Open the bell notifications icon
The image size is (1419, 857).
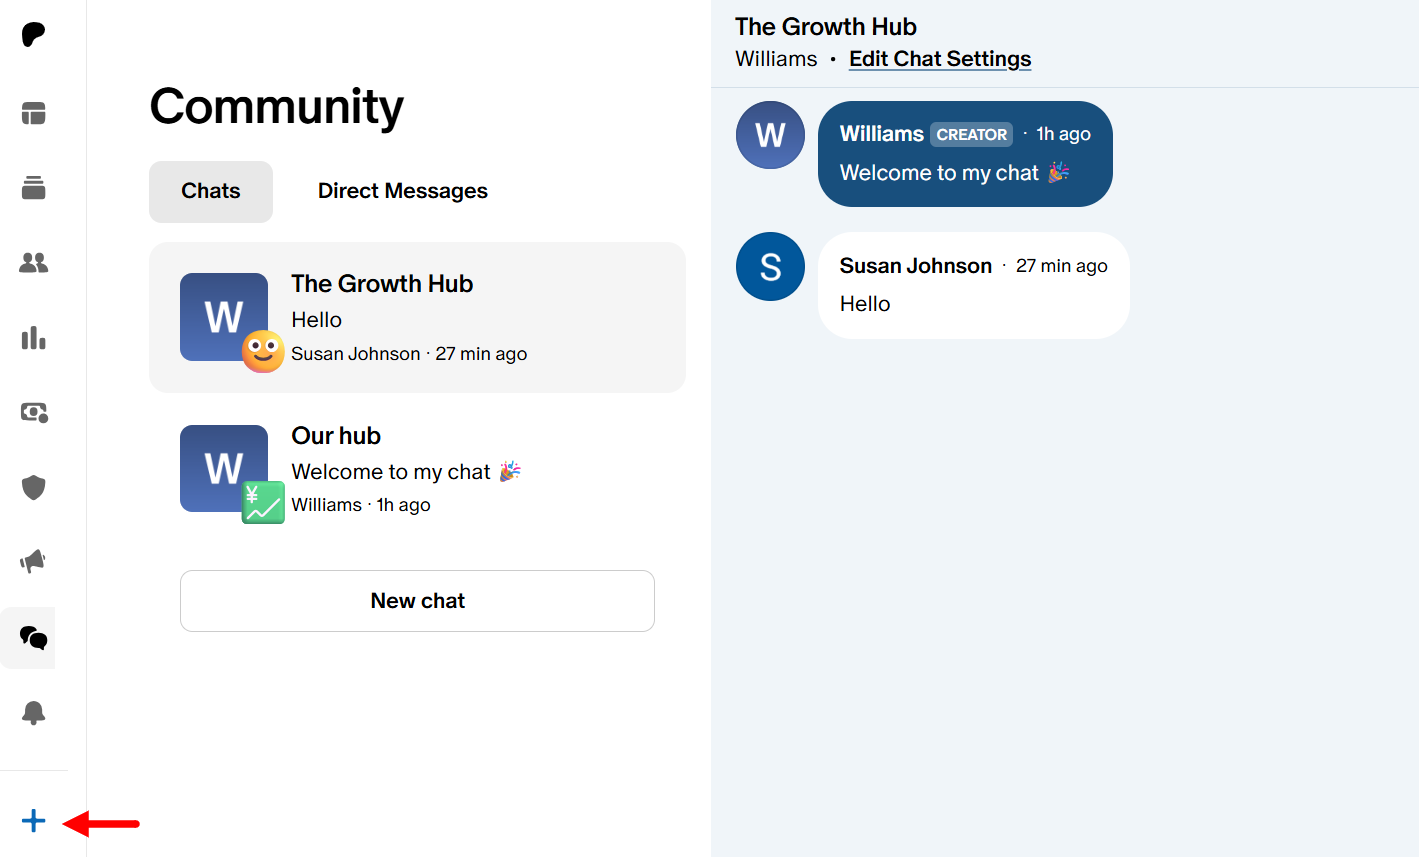[x=33, y=712]
